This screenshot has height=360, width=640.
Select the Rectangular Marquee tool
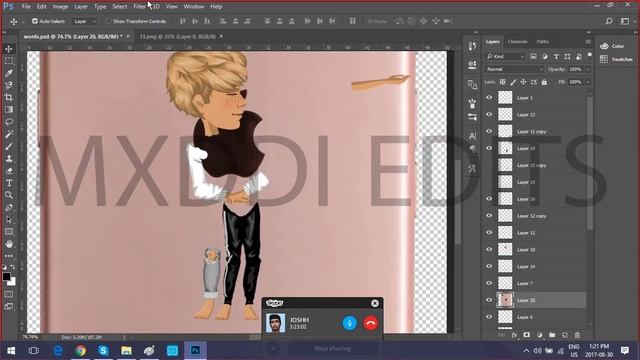pos(9,61)
